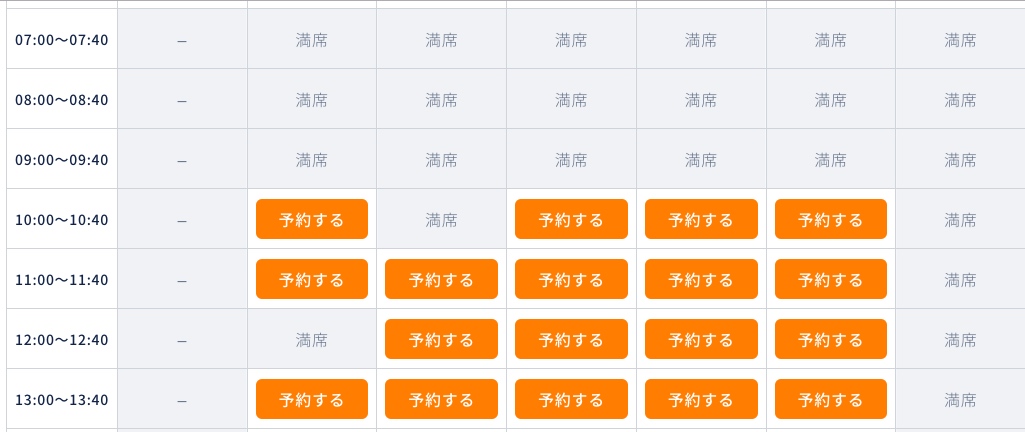The width and height of the screenshot is (1025, 432).
Task: Reserve rightmost 予約する slot in 11:00~11:40 row
Action: [x=831, y=279]
